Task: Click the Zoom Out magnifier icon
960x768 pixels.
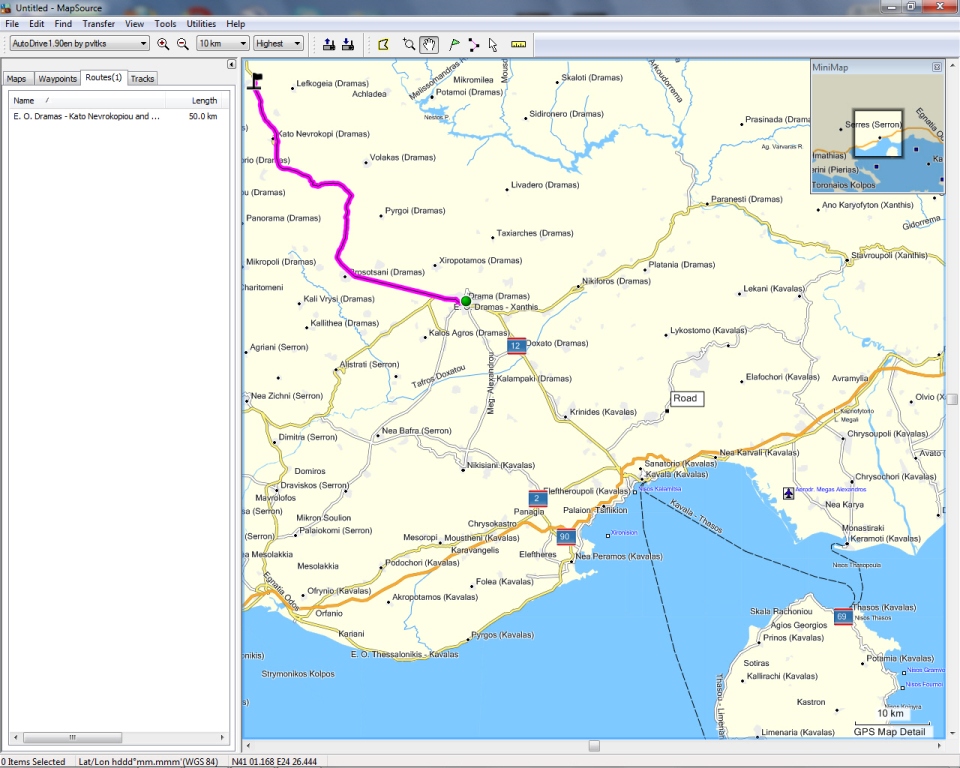Action: point(183,44)
